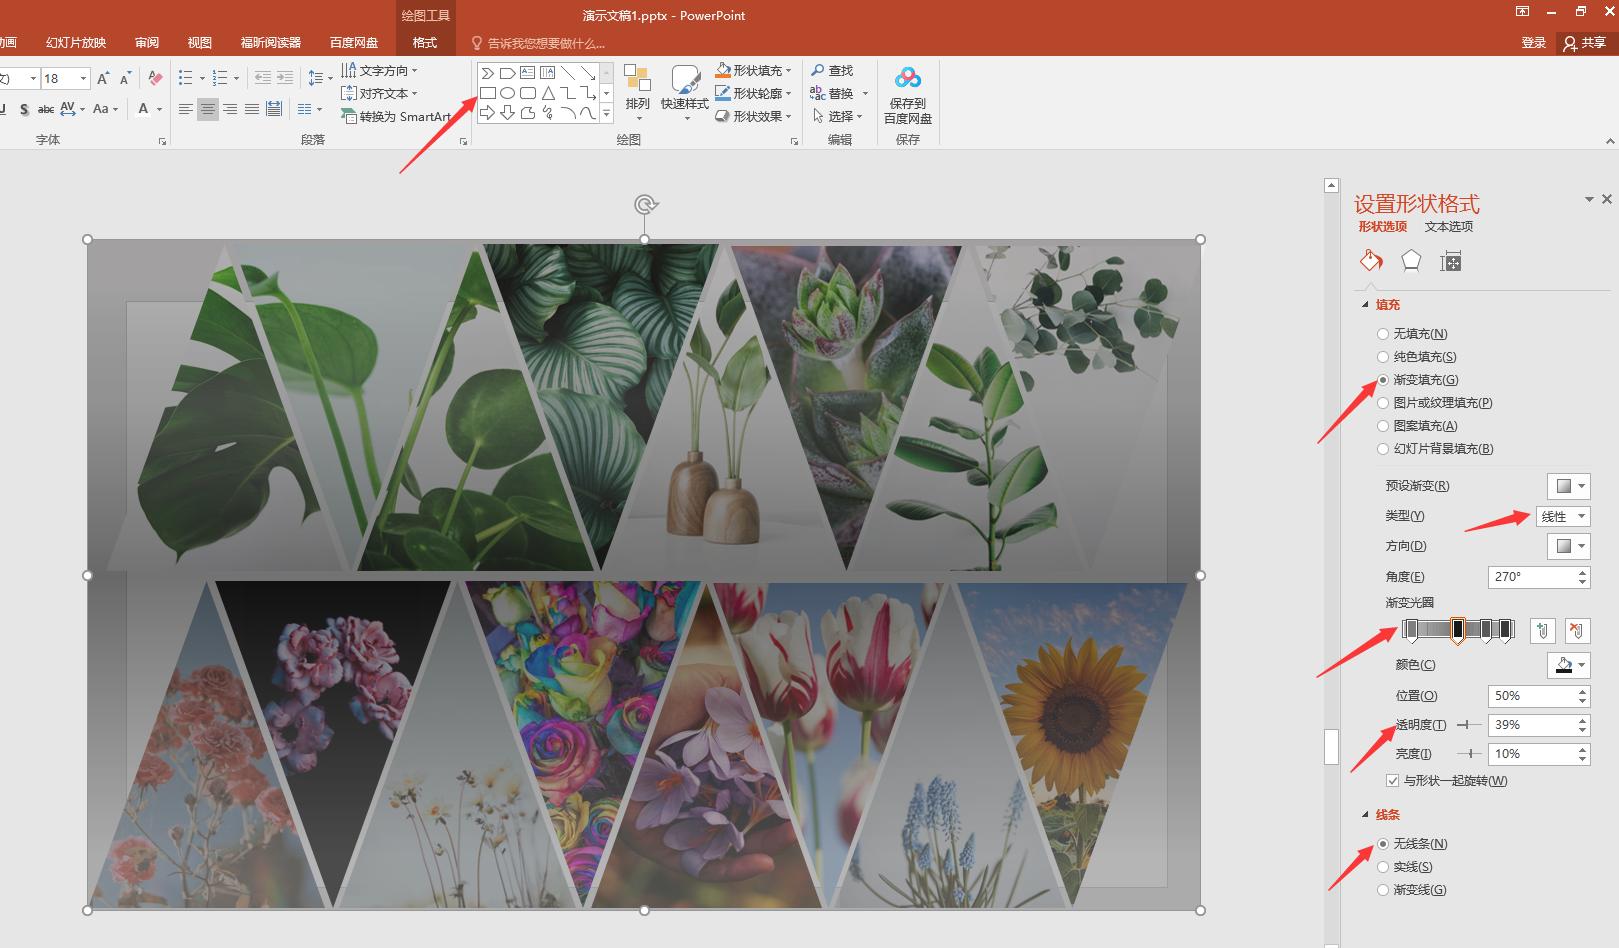Open the 类型 gradient type dropdown

pyautogui.click(x=1563, y=516)
